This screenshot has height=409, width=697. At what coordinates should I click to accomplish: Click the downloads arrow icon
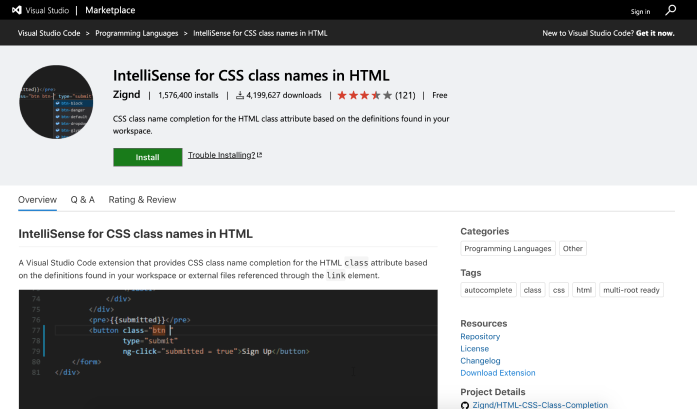coord(240,95)
